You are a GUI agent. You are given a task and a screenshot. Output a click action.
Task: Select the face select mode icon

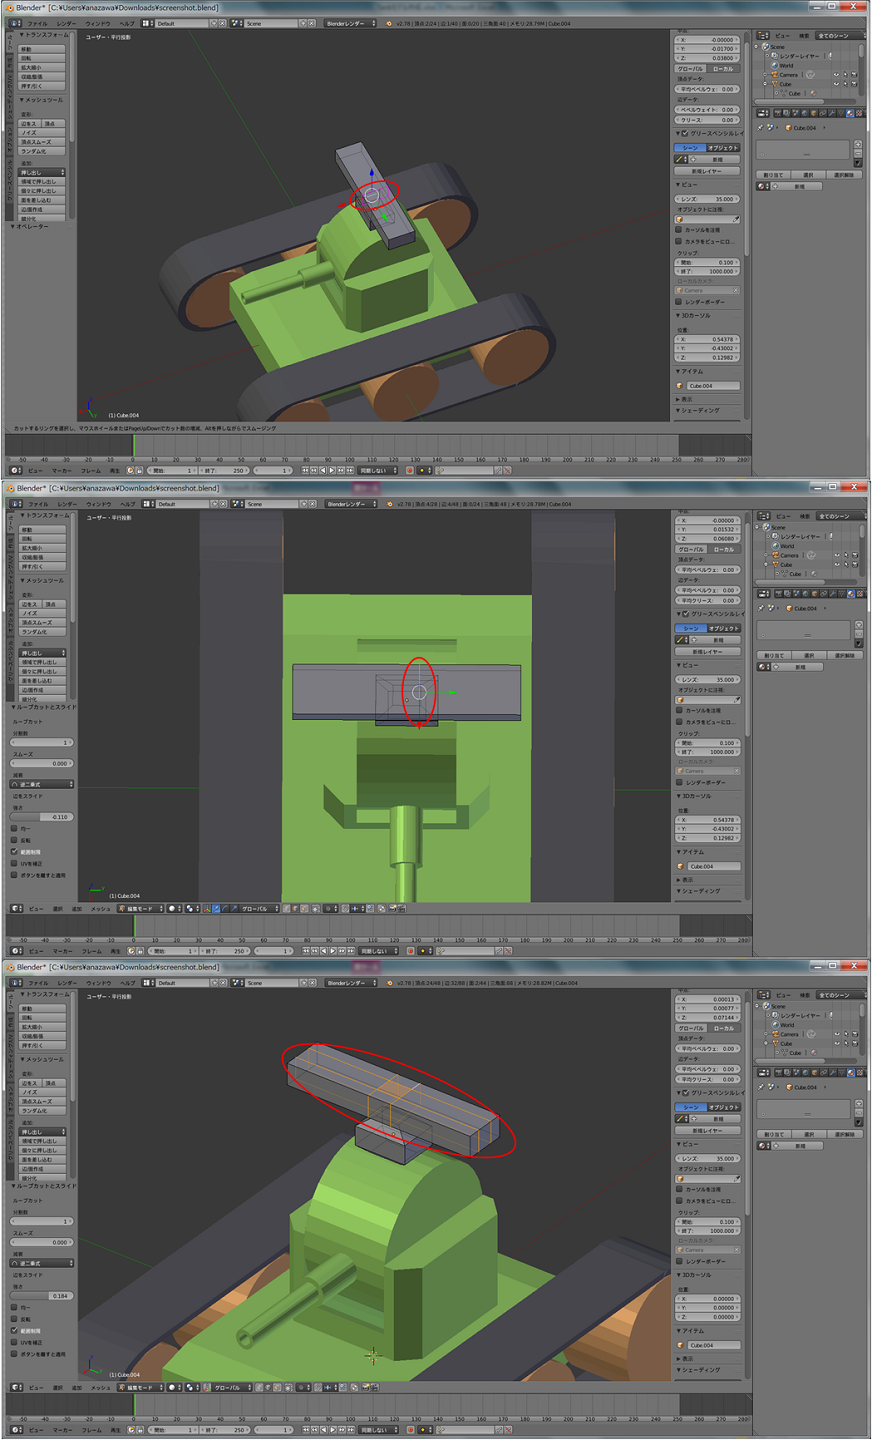304,909
